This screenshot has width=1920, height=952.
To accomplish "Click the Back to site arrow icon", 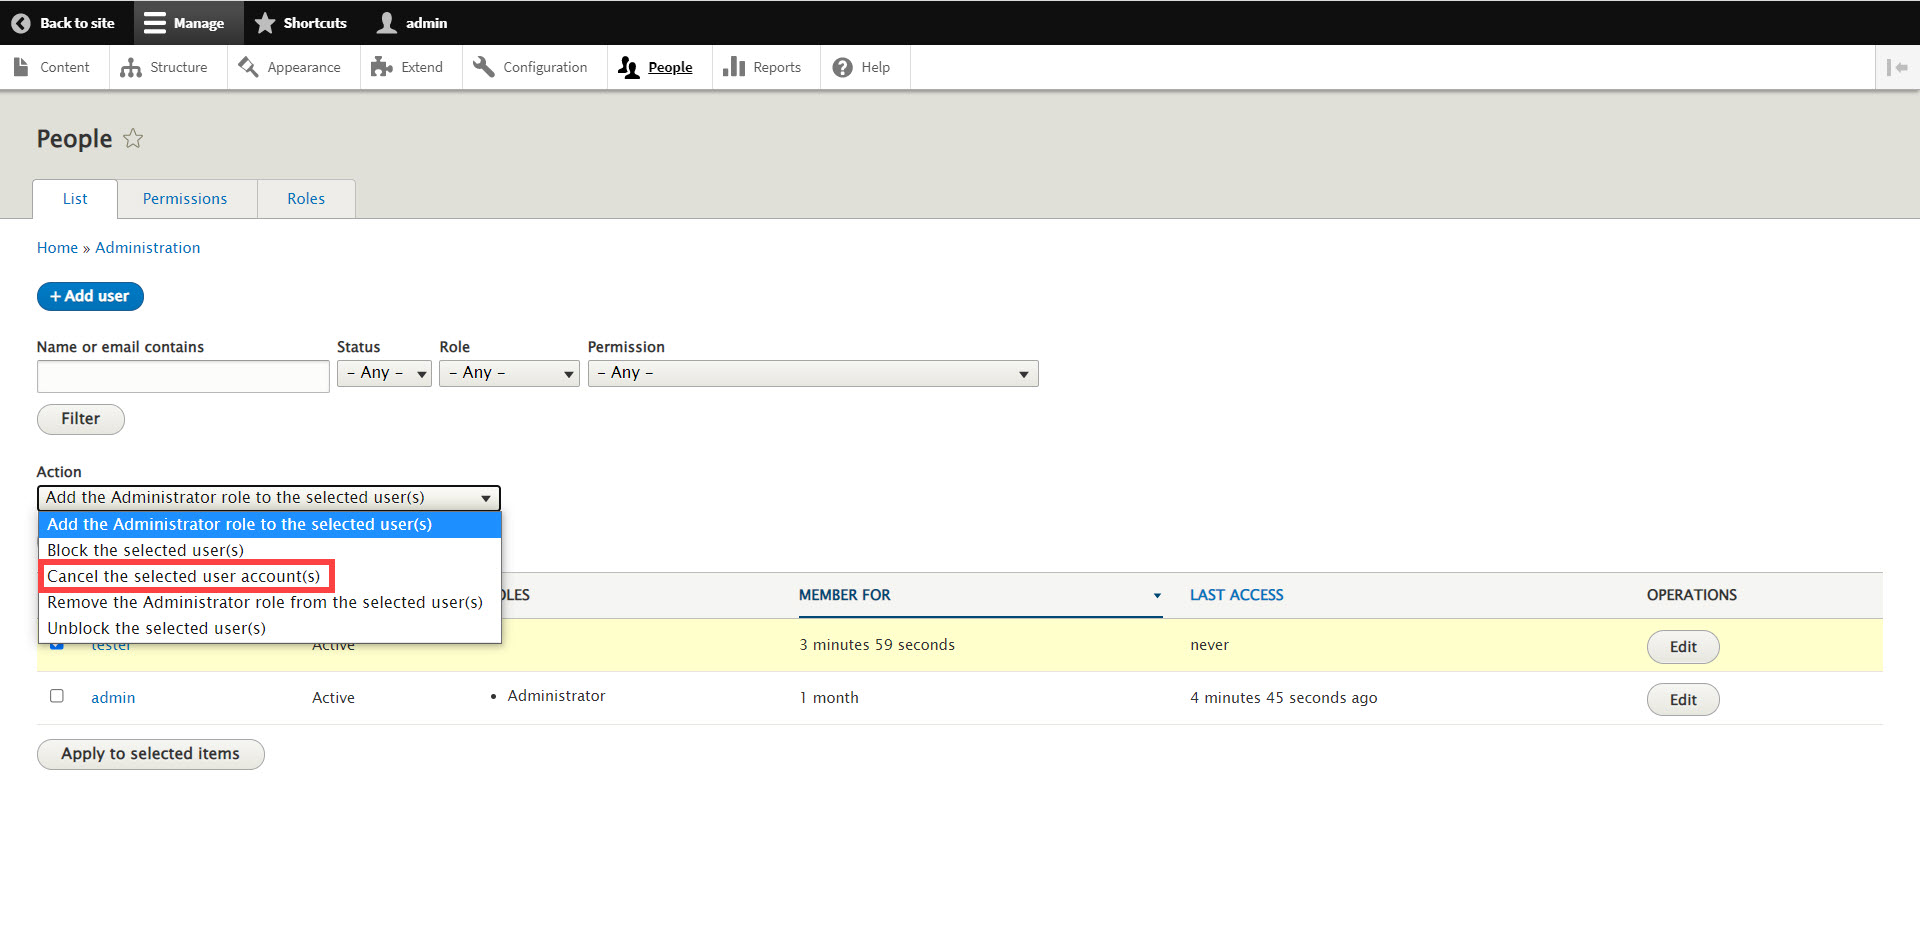I will [21, 23].
